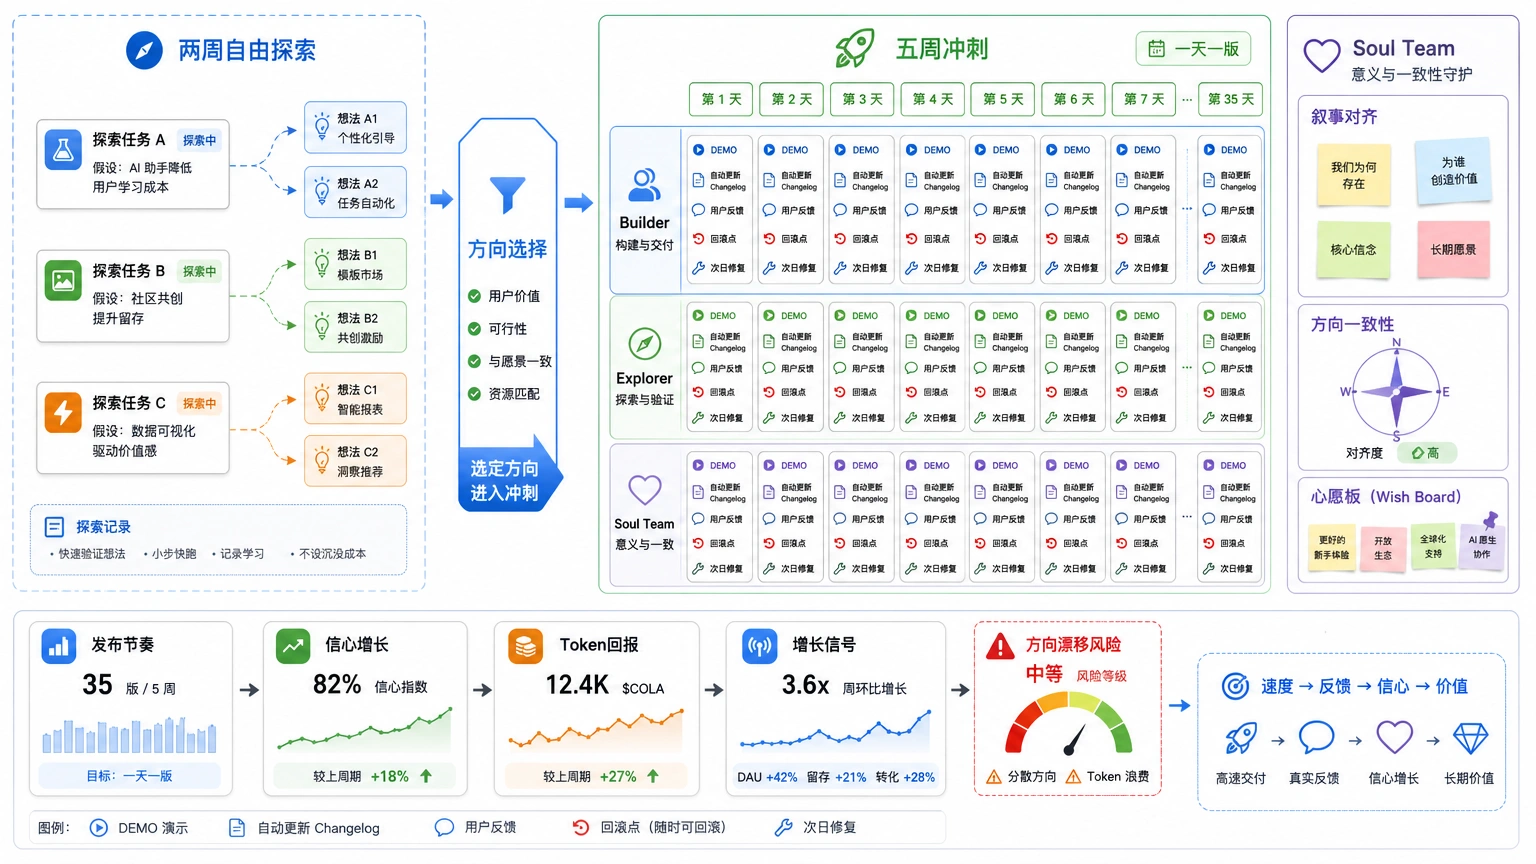This screenshot has width=1536, height=864.
Task: Click the large heart beside Soul Team title
Action: tap(1322, 56)
